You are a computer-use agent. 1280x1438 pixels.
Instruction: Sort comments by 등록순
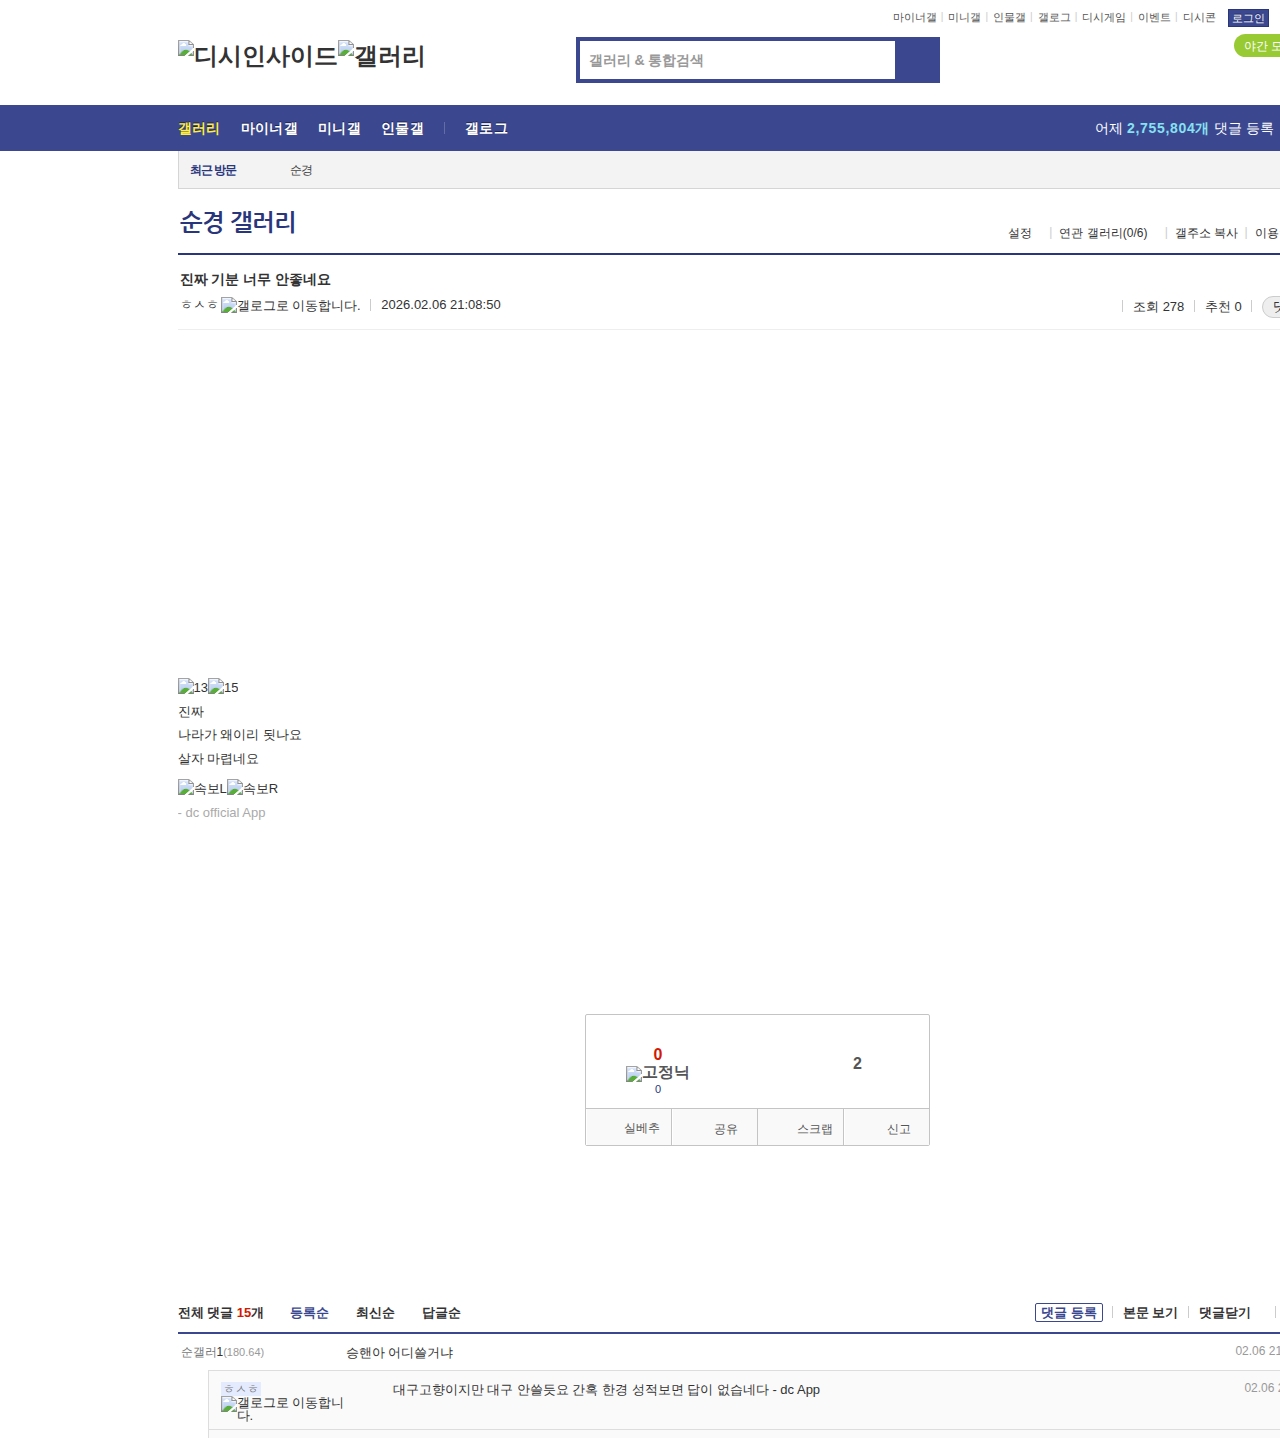coord(309,1313)
